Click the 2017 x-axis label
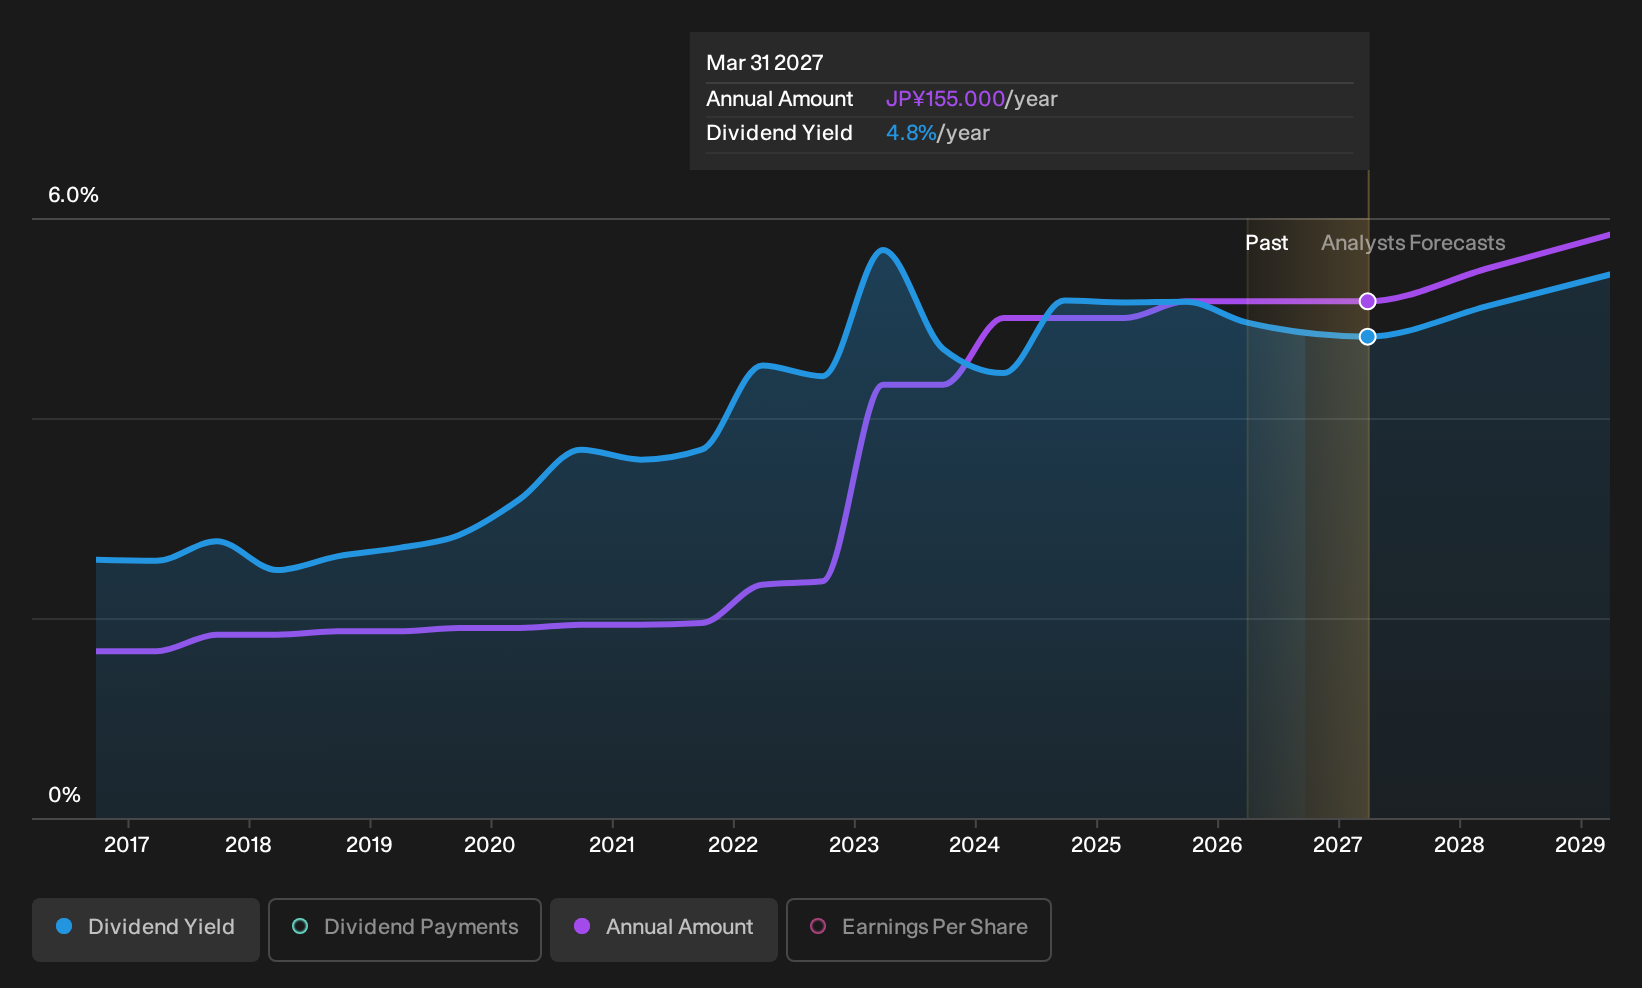The width and height of the screenshot is (1642, 988). (127, 845)
